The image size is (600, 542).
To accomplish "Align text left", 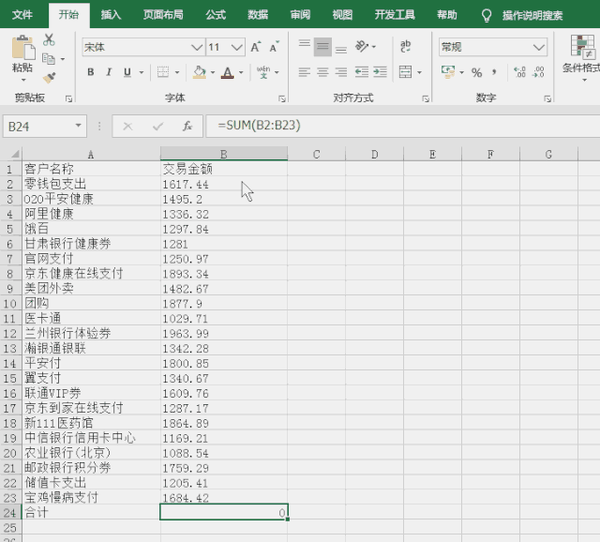I will point(304,72).
